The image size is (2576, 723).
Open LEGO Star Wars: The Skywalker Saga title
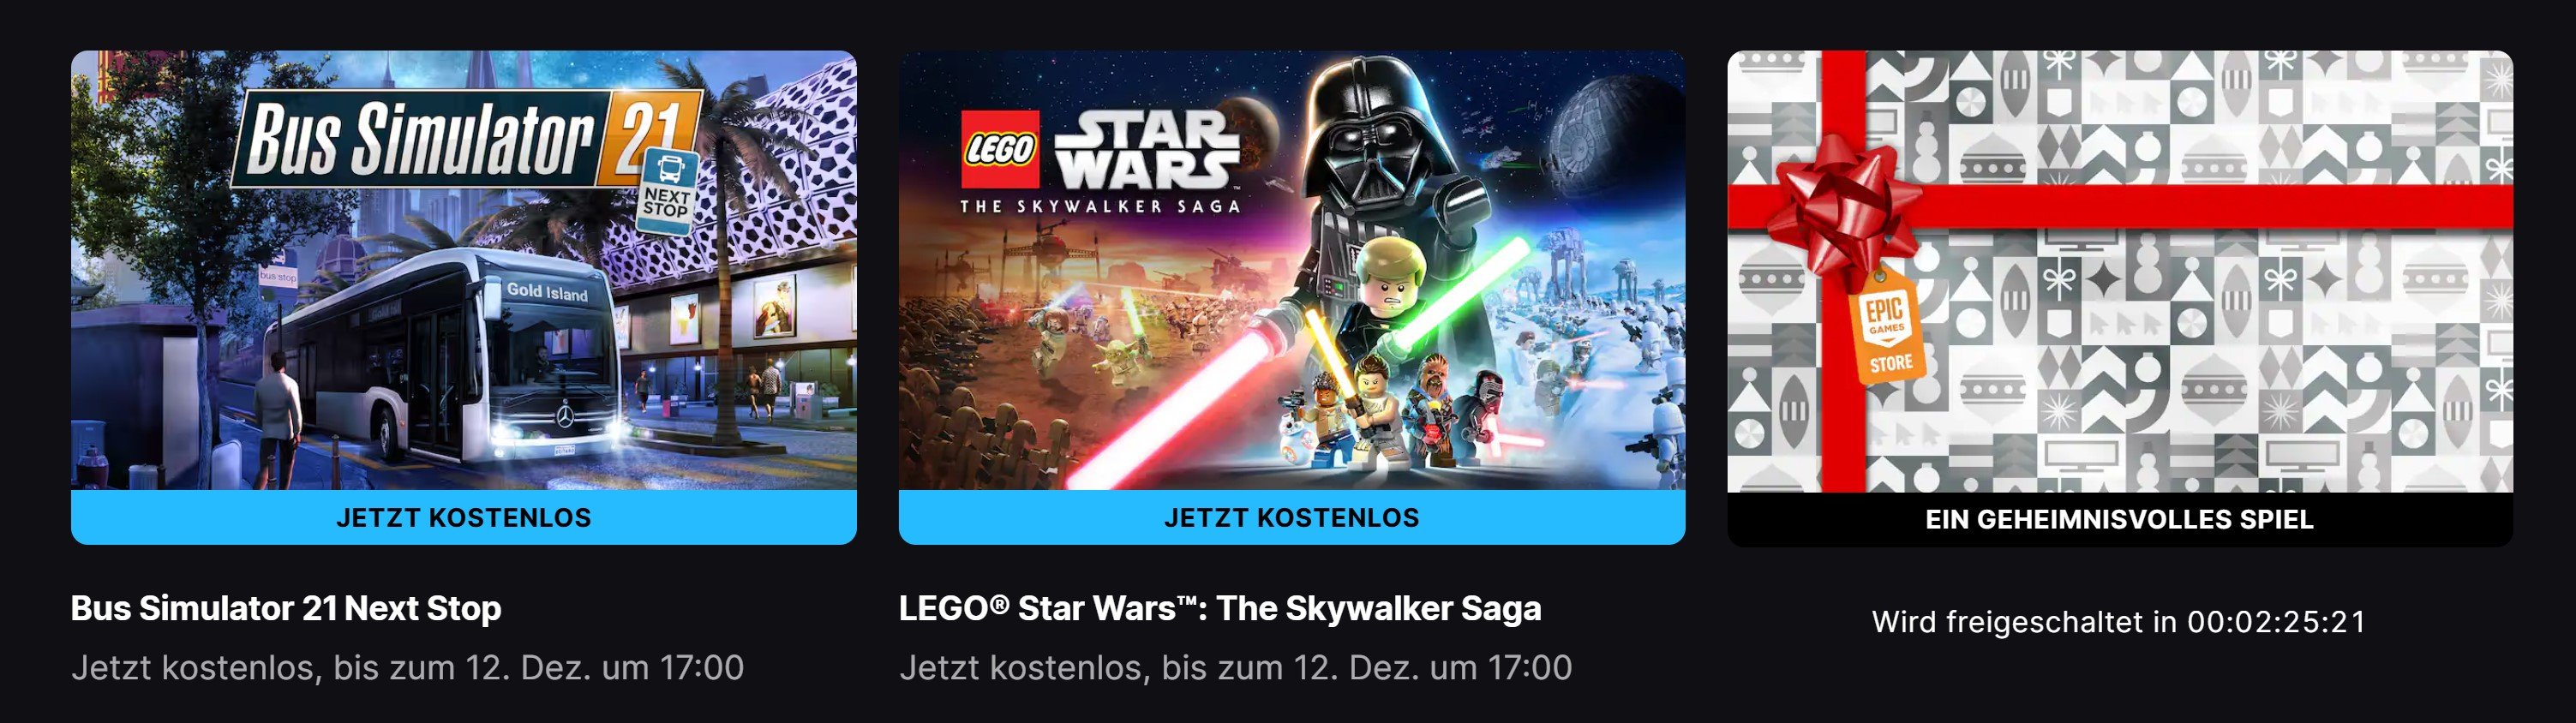point(1220,608)
